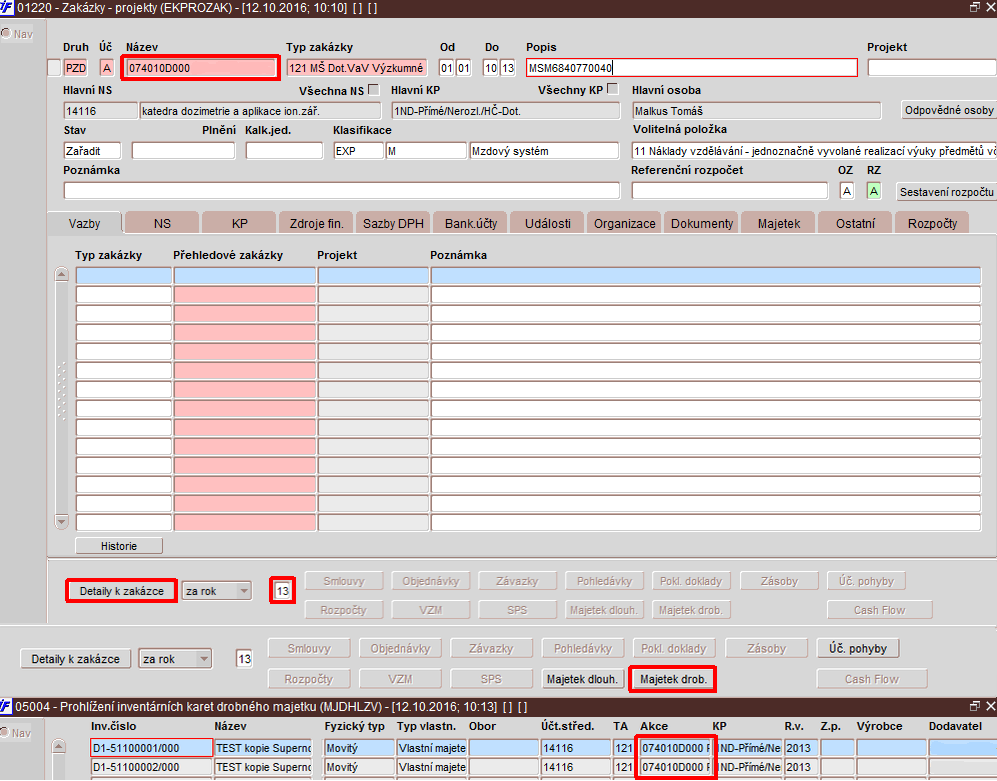
Task: Click the active Majetek drob. button
Action: (673, 680)
